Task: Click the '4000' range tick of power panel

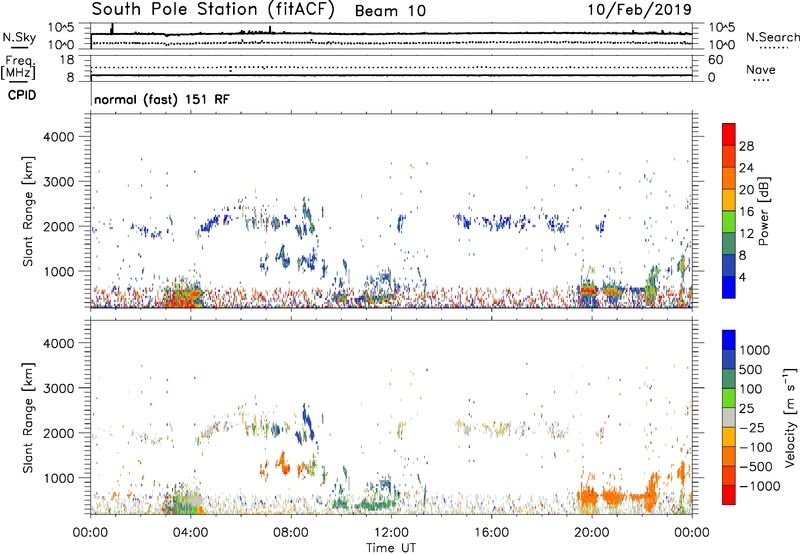Action: click(59, 137)
